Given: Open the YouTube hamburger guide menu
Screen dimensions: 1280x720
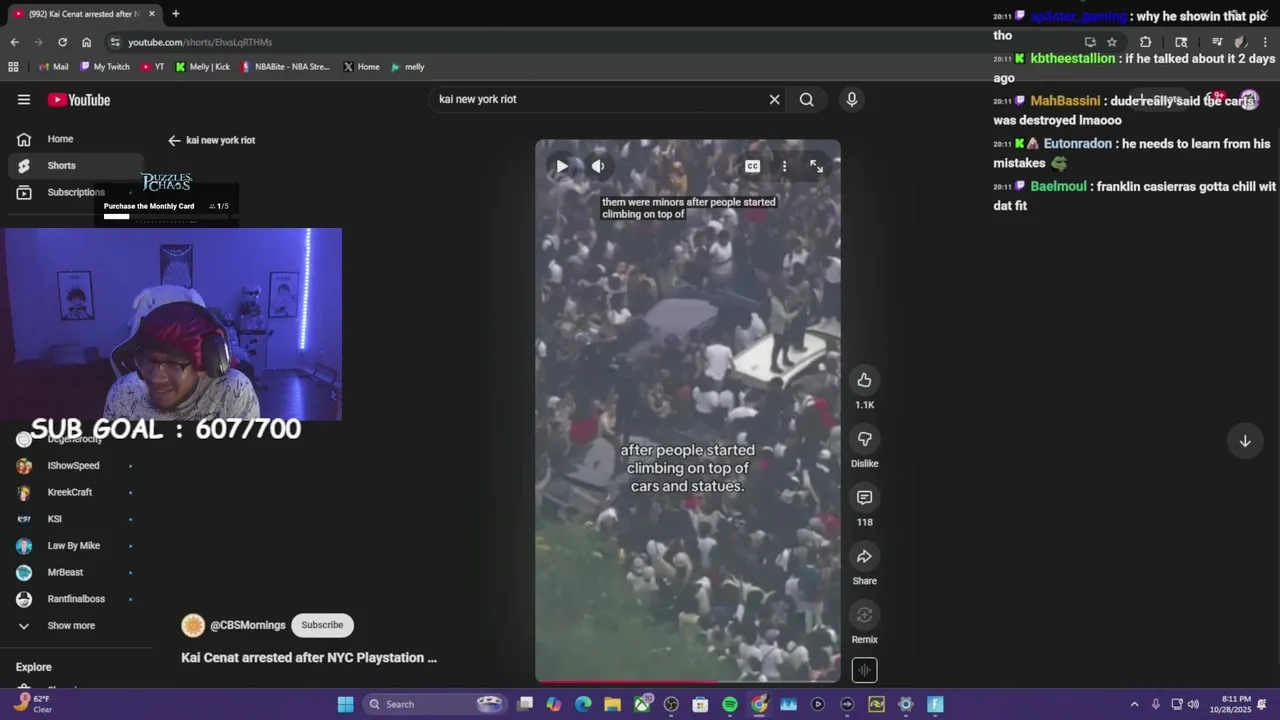Looking at the screenshot, I should pos(24,99).
